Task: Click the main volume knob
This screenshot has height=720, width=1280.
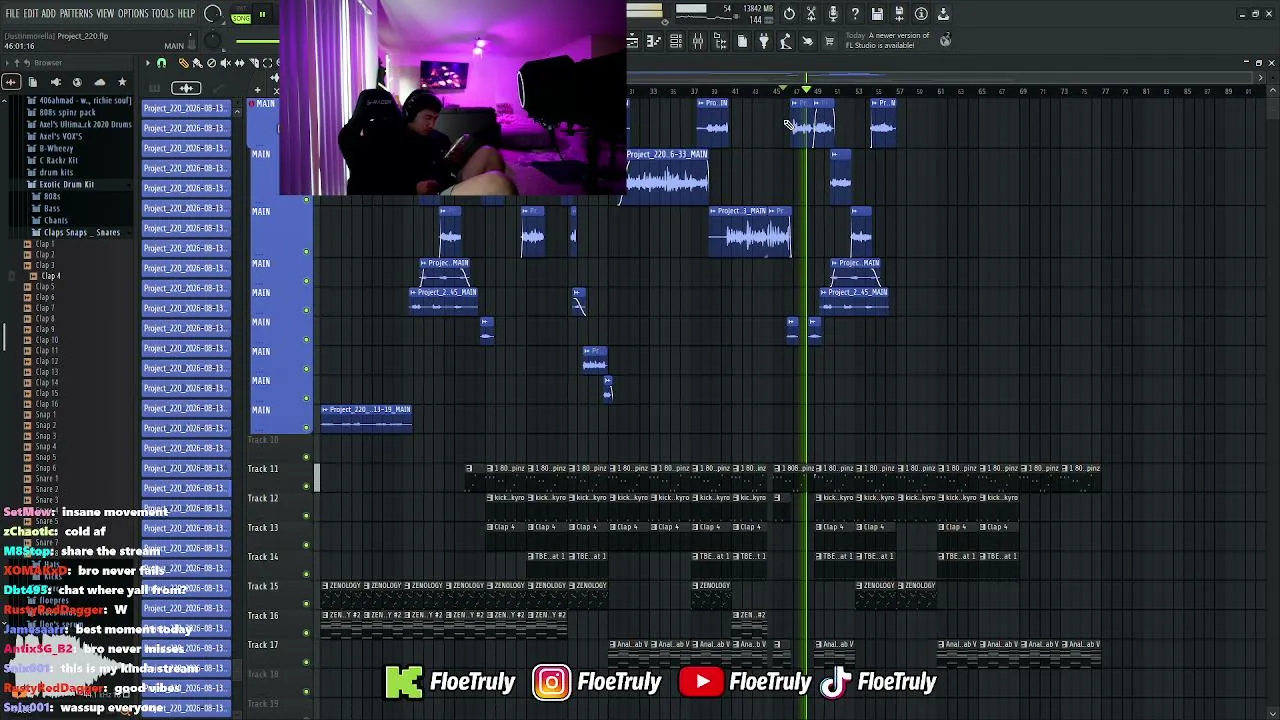Action: [214, 14]
